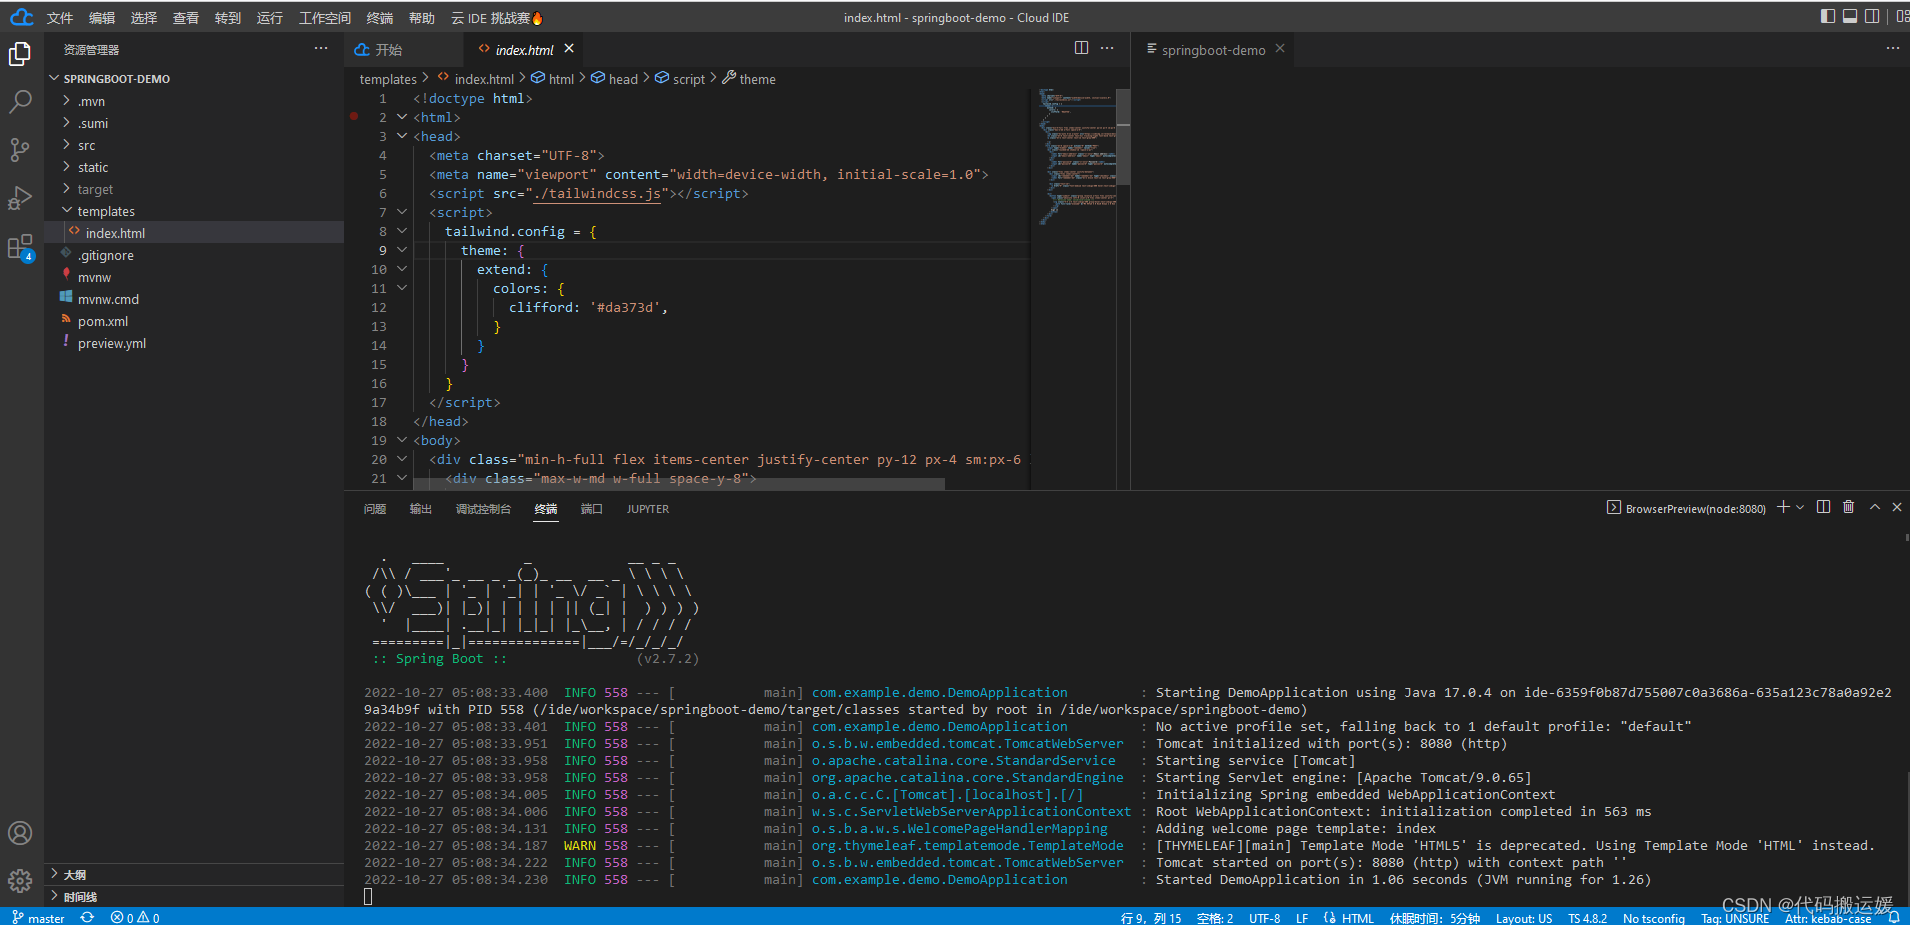1910x925 pixels.
Task: Expand the target folder
Action: pos(67,189)
